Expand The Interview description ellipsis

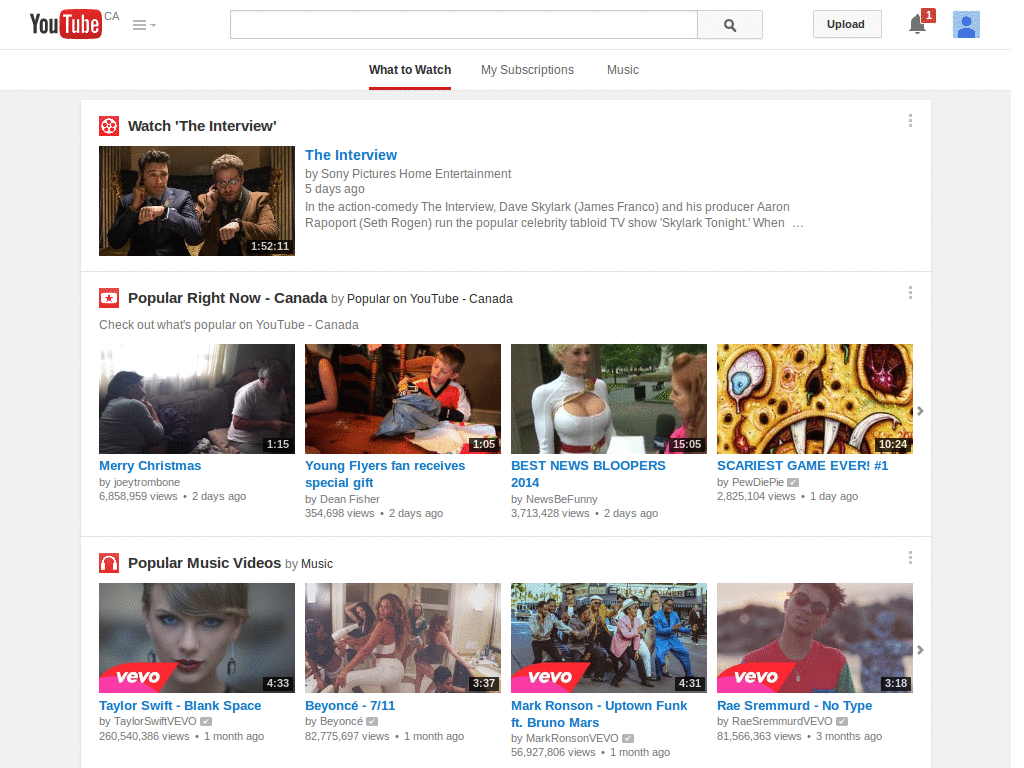(x=797, y=223)
